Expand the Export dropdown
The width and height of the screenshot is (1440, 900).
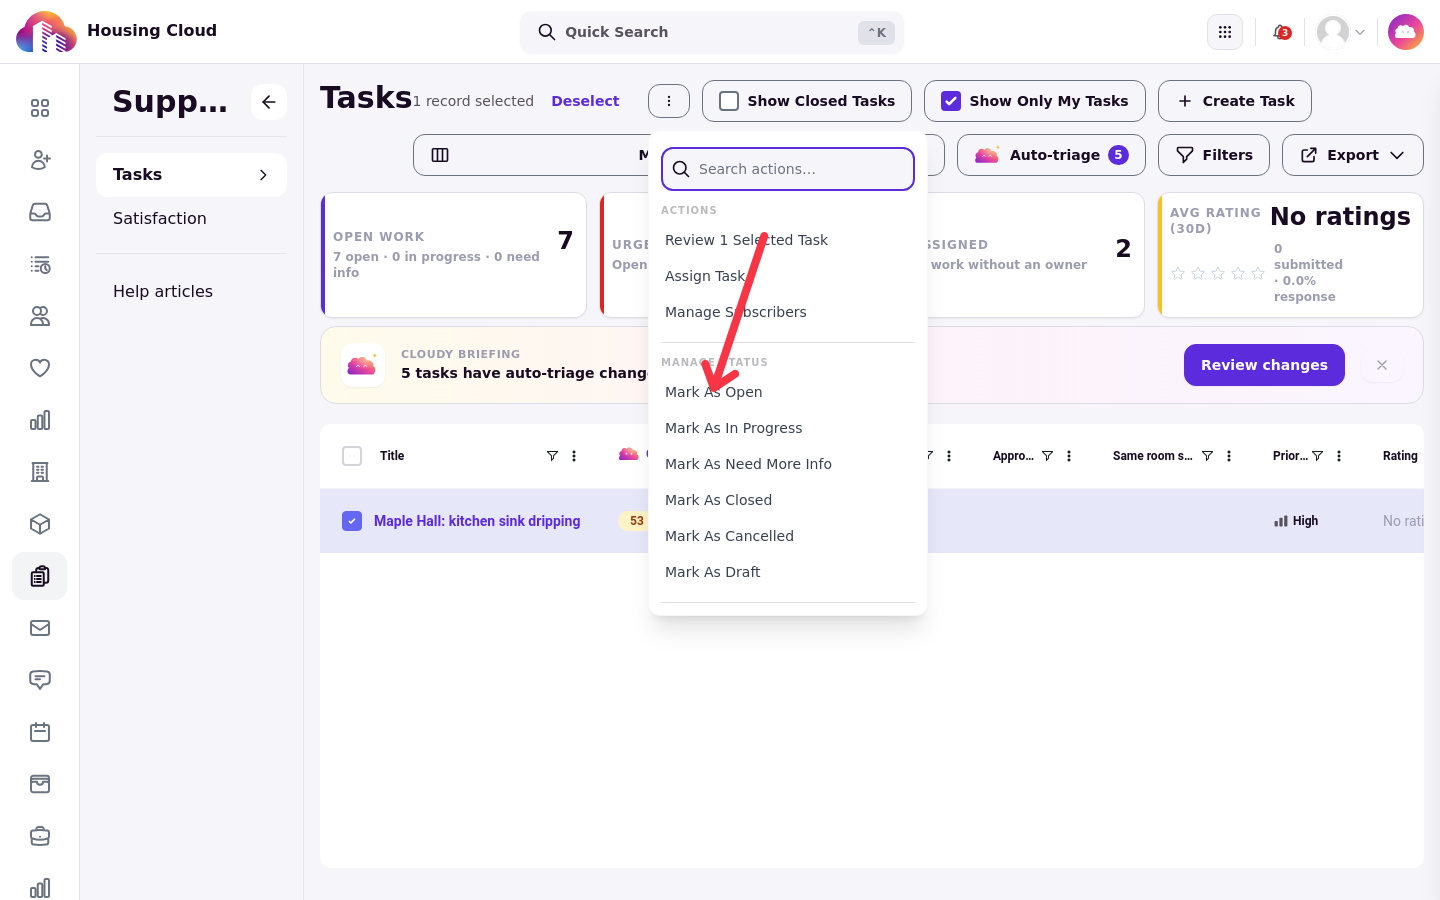(1353, 155)
